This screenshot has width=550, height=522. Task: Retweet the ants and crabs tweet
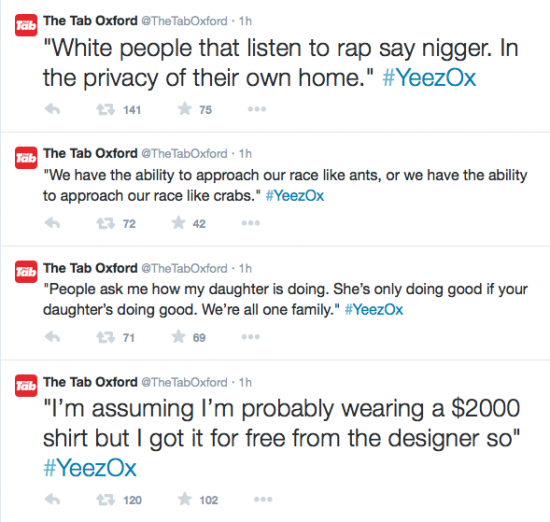point(106,223)
